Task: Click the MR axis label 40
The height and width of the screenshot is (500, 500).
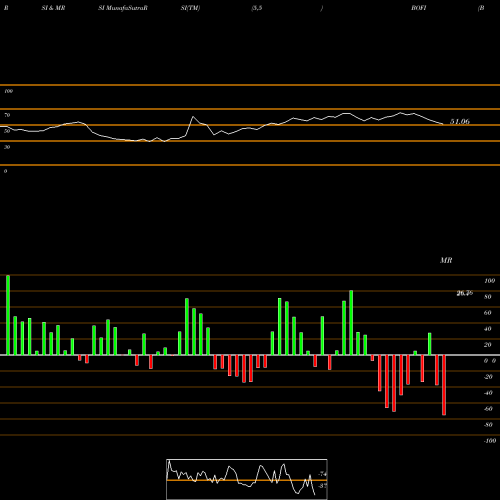Action: click(488, 329)
